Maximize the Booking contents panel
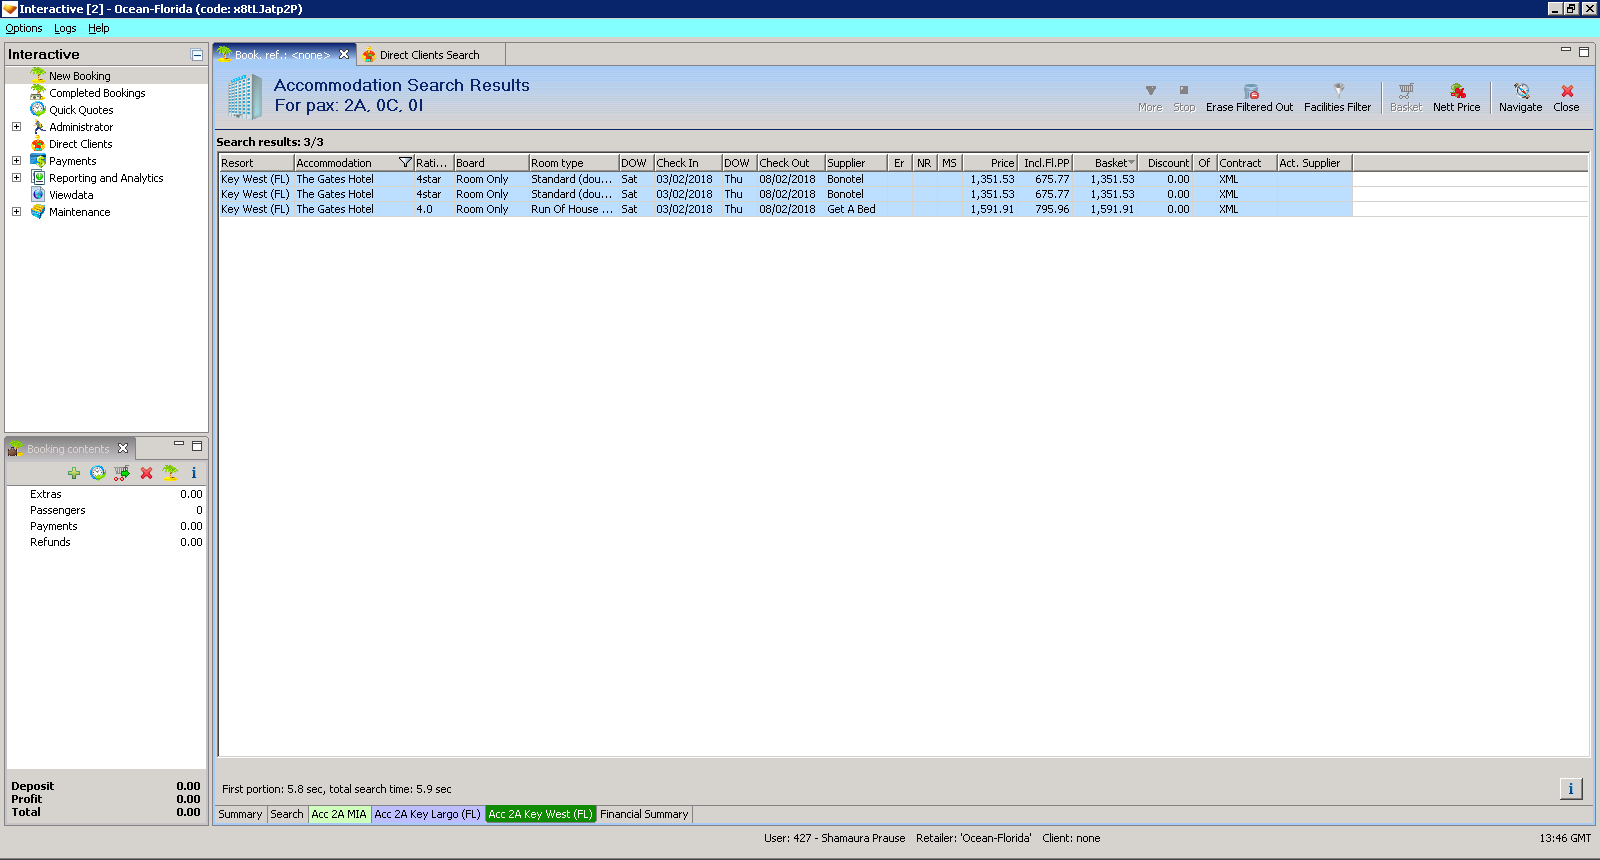 [x=197, y=446]
